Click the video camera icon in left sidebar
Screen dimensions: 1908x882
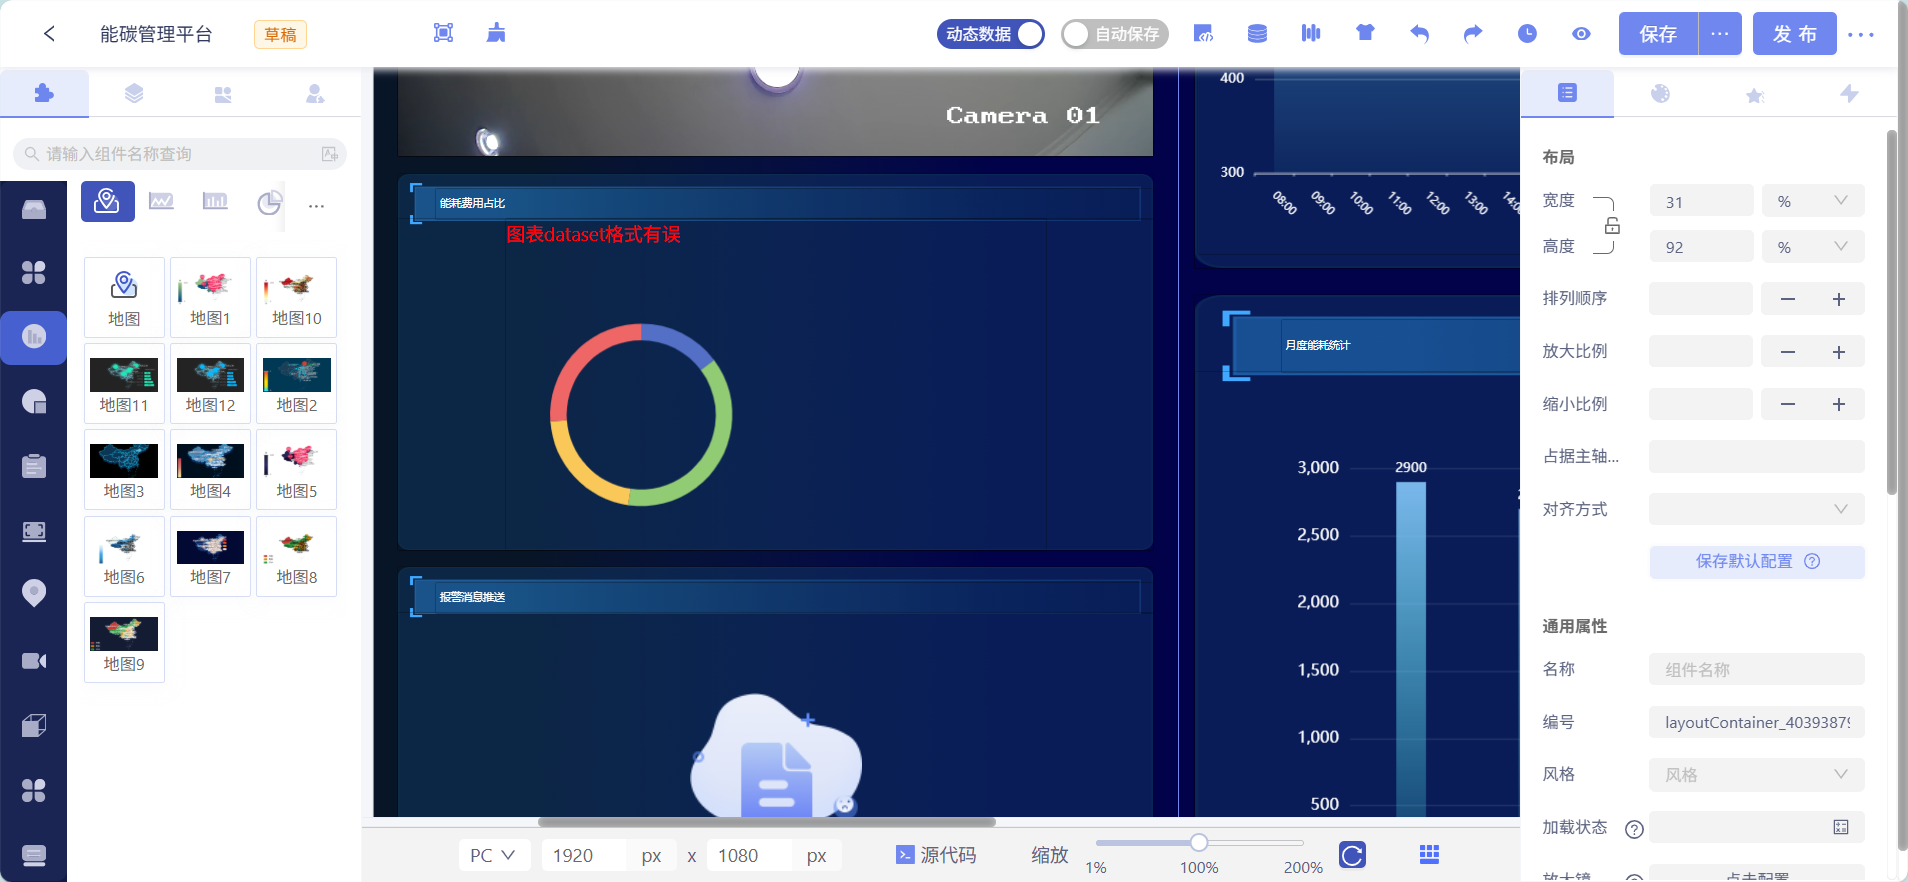point(34,661)
